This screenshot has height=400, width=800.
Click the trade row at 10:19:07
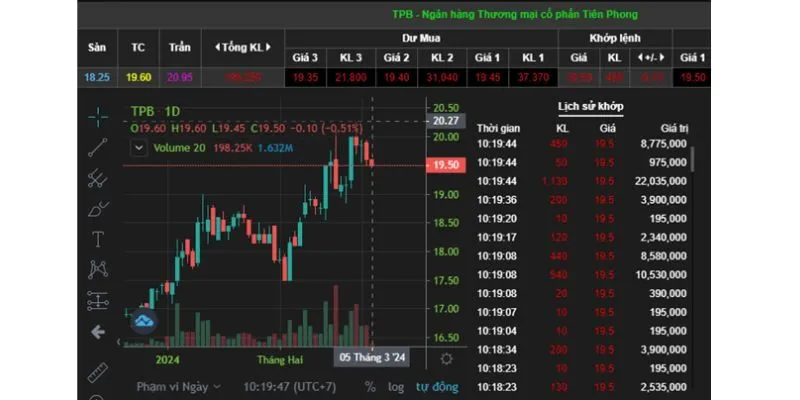582,312
